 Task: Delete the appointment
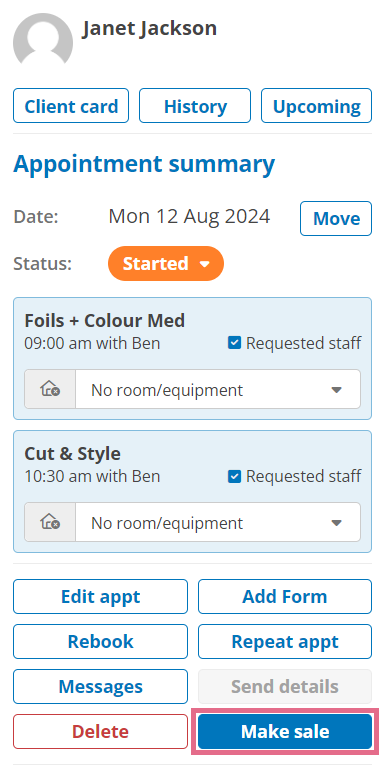point(100,732)
